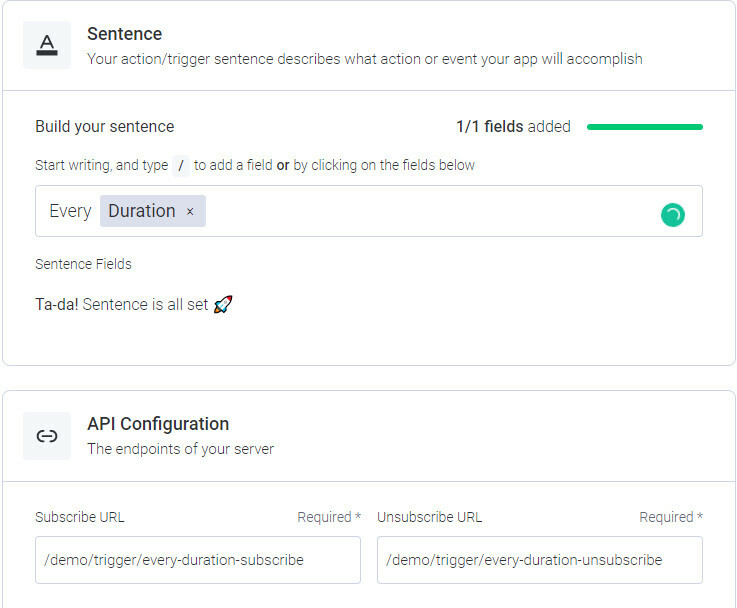Click the Build your sentence label
This screenshot has height=608, width=737.
[x=105, y=126]
